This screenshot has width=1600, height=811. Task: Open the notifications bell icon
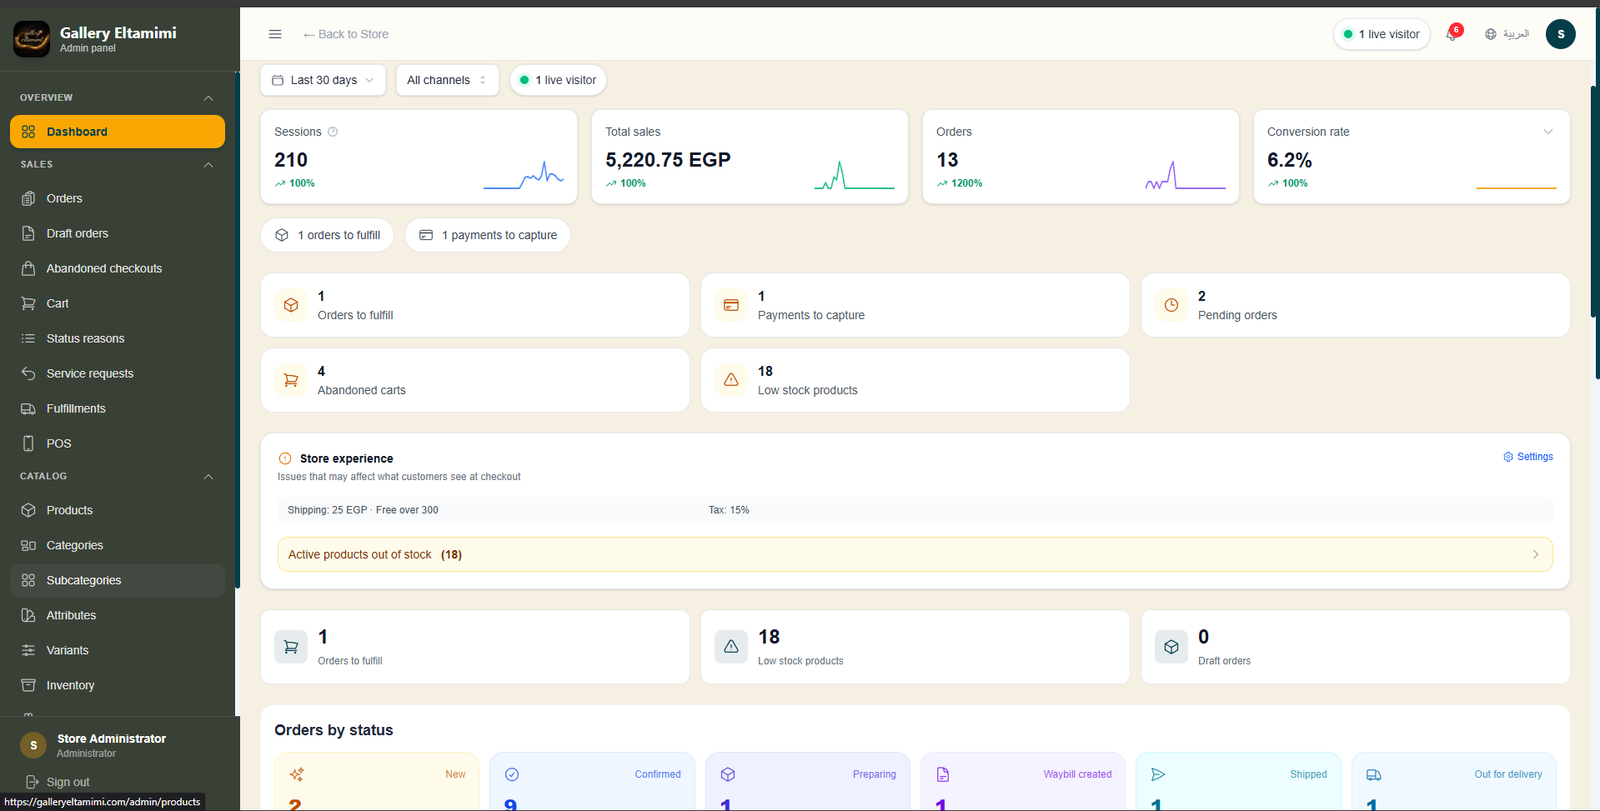click(x=1452, y=34)
